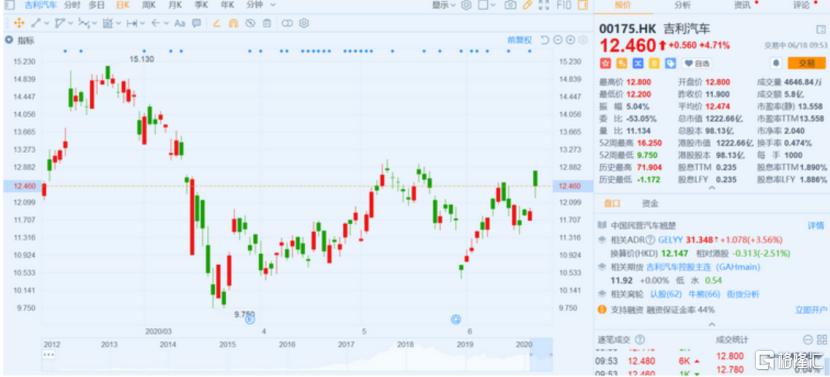Open help for 逐笔成交
This screenshot has height=377, width=830.
640,339
